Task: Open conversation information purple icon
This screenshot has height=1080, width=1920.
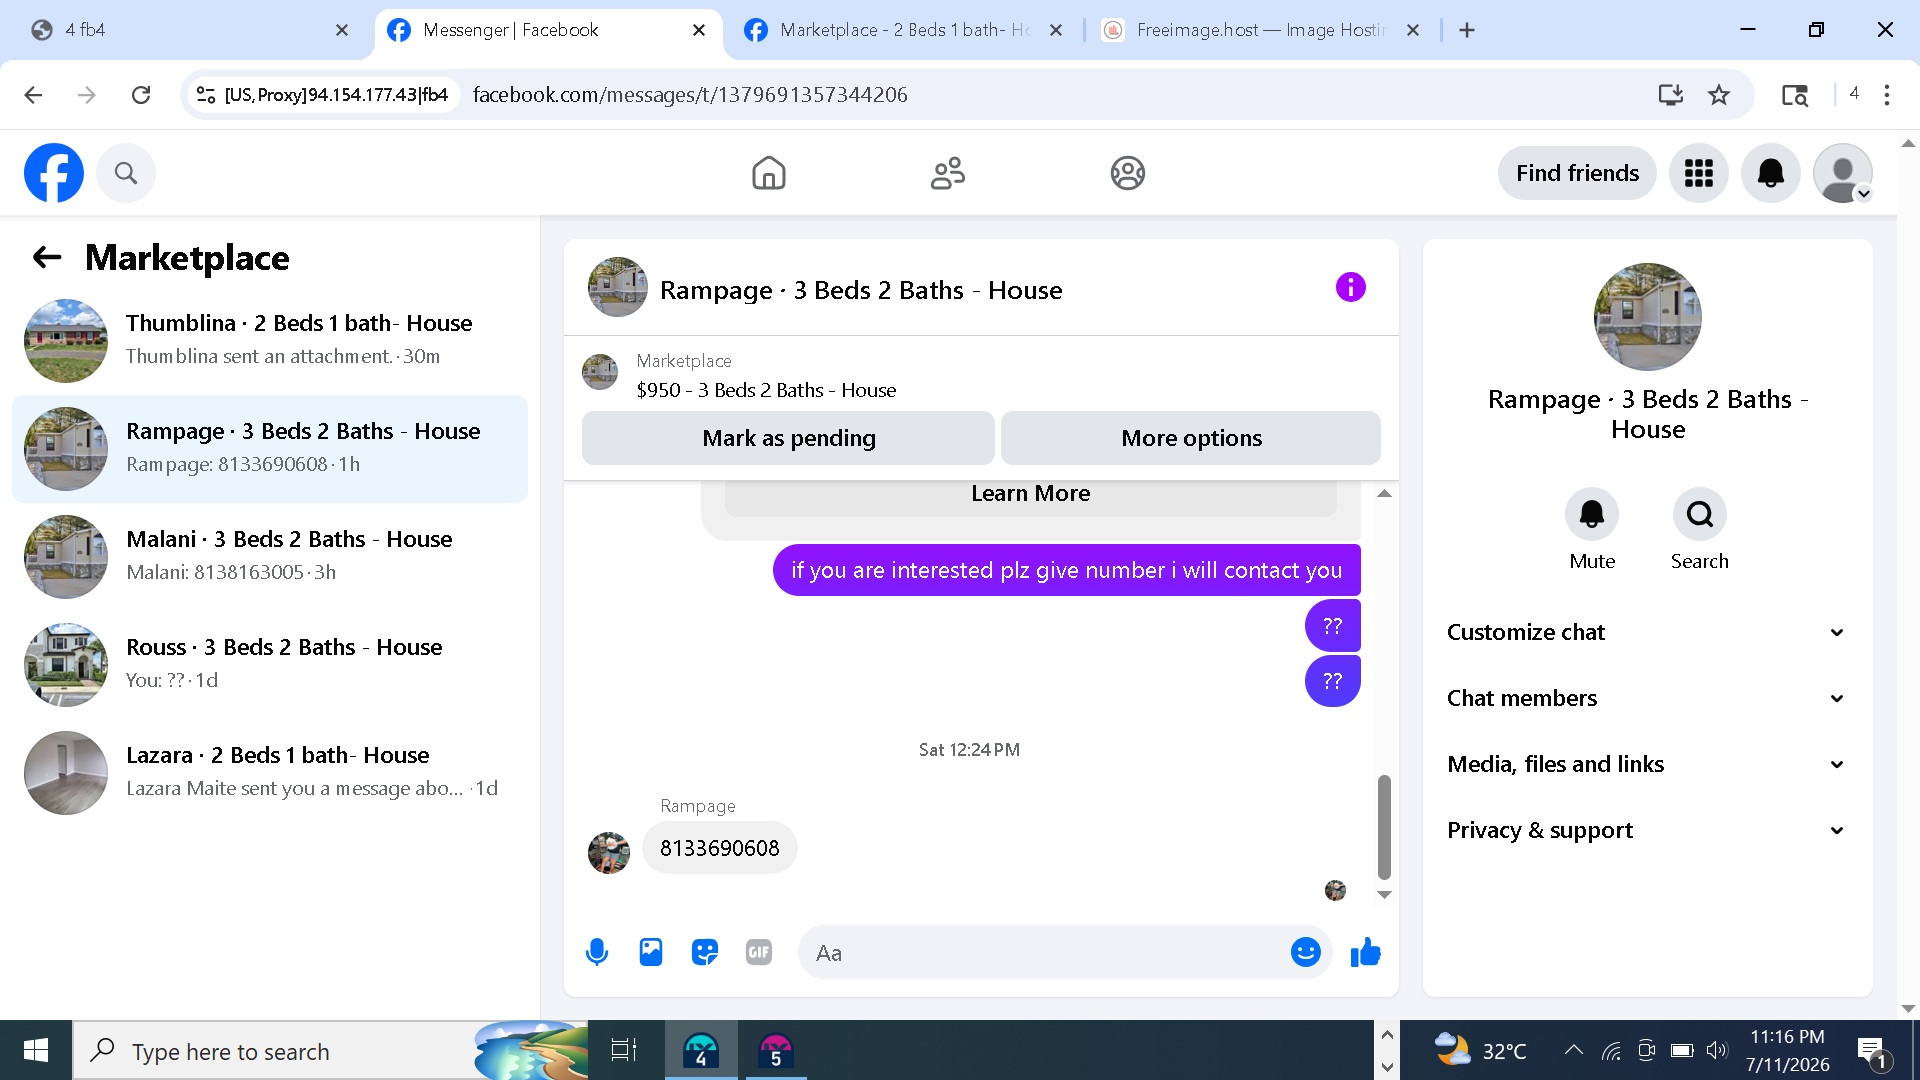Action: coord(1350,287)
